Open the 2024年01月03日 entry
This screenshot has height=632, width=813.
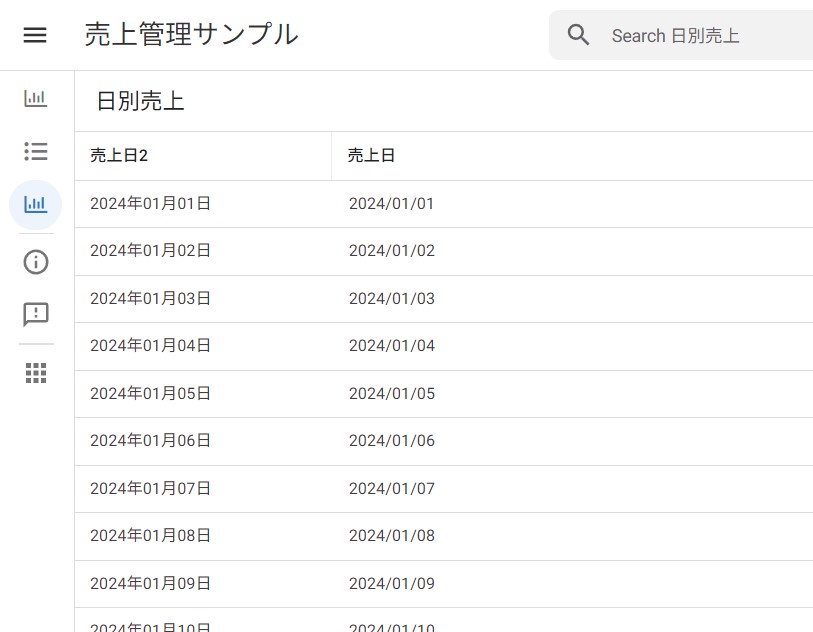(151, 299)
